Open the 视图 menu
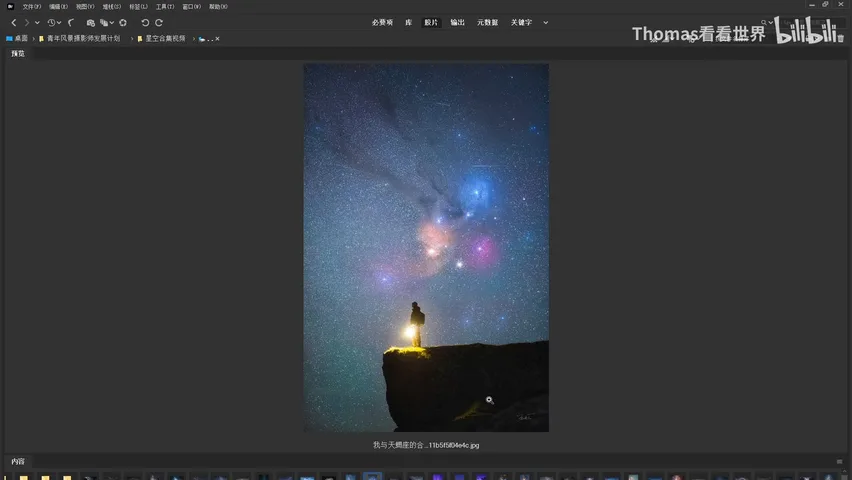This screenshot has width=852, height=480. tap(85, 7)
